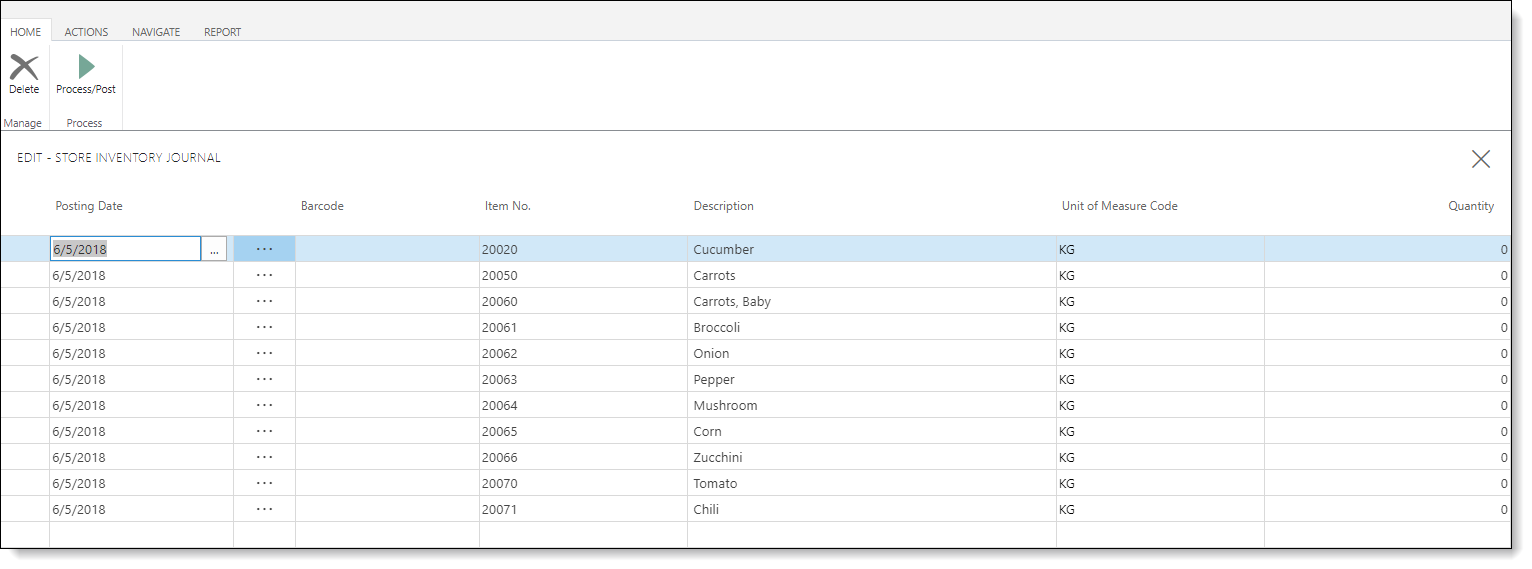Screen dimensions: 1532x569
Task: Open the REPORT ribbon tab
Action: [x=222, y=32]
